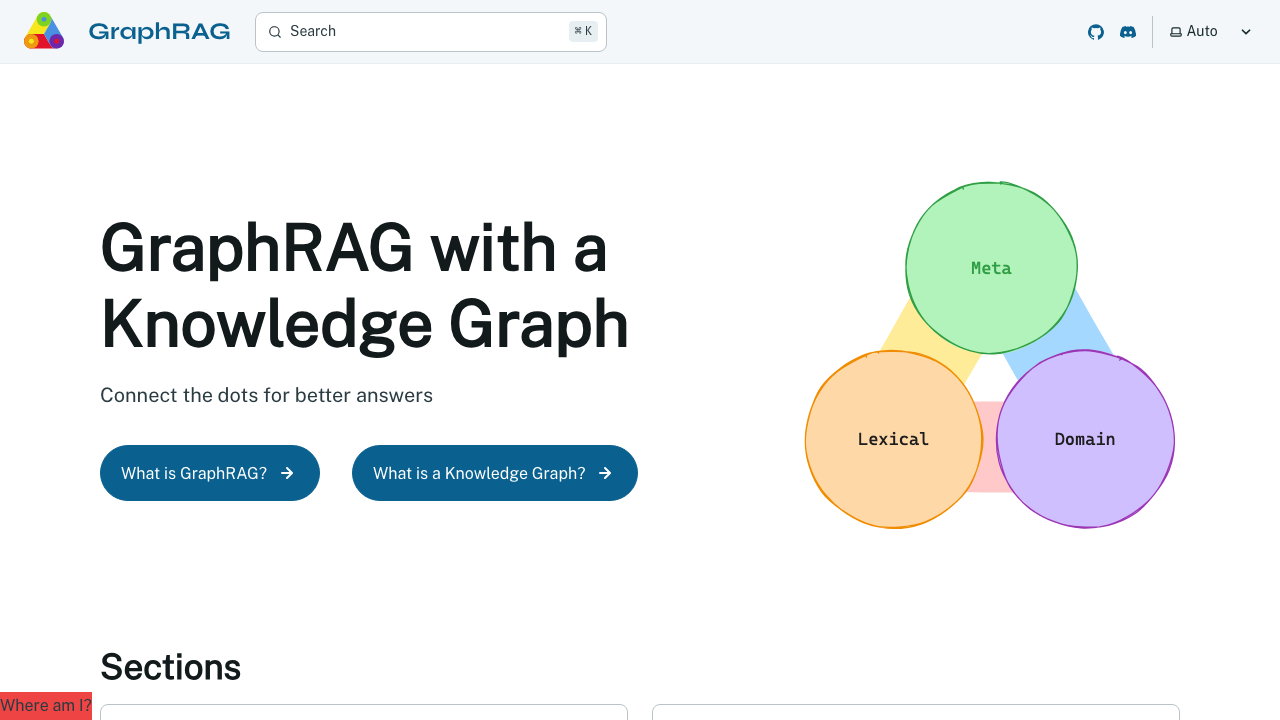Click arrow icon on Knowledge Graph button
The height and width of the screenshot is (720, 1280).
coord(605,473)
